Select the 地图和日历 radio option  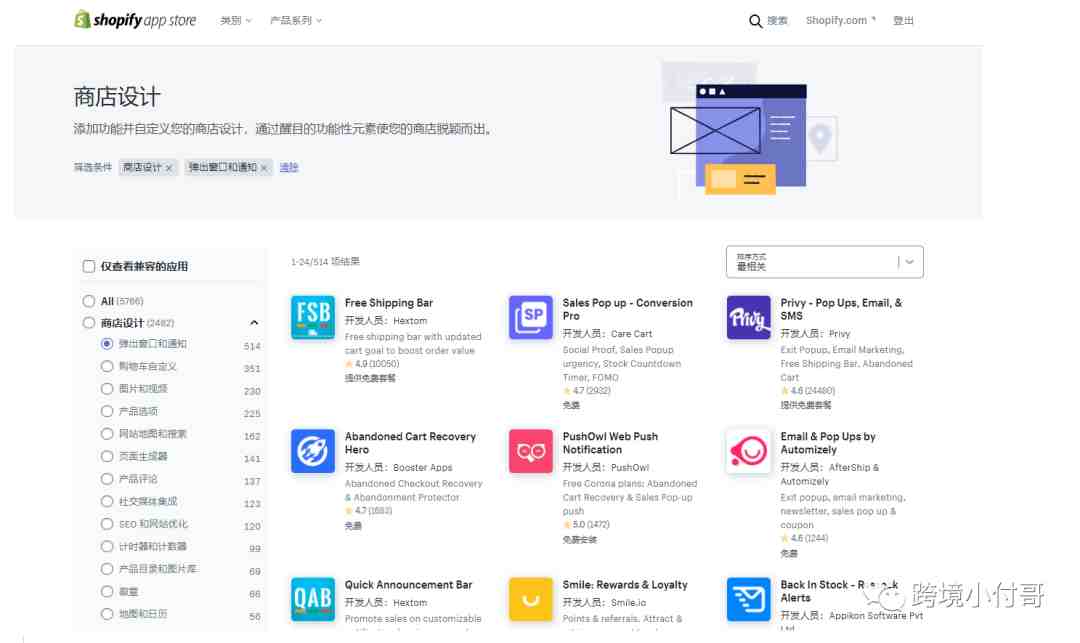point(107,614)
